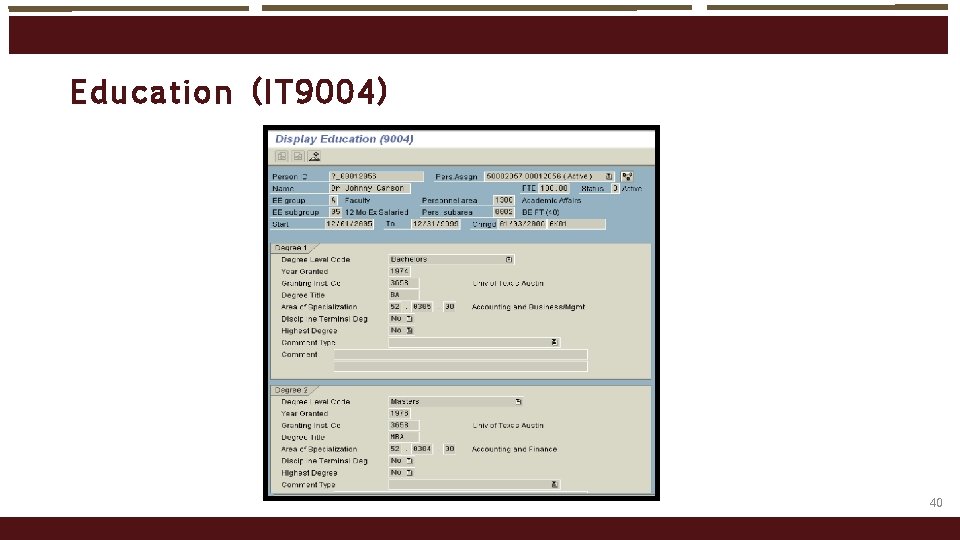Click the Name field Dr. Johnny Carson
This screenshot has width=960, height=540.
[369, 189]
